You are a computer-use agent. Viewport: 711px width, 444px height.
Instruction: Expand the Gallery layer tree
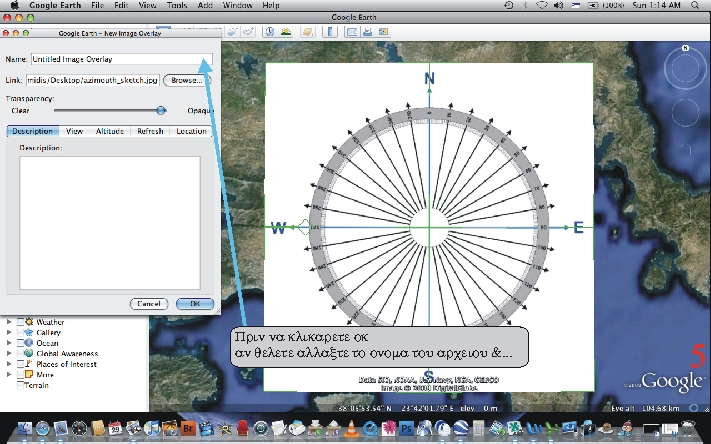(x=9, y=332)
